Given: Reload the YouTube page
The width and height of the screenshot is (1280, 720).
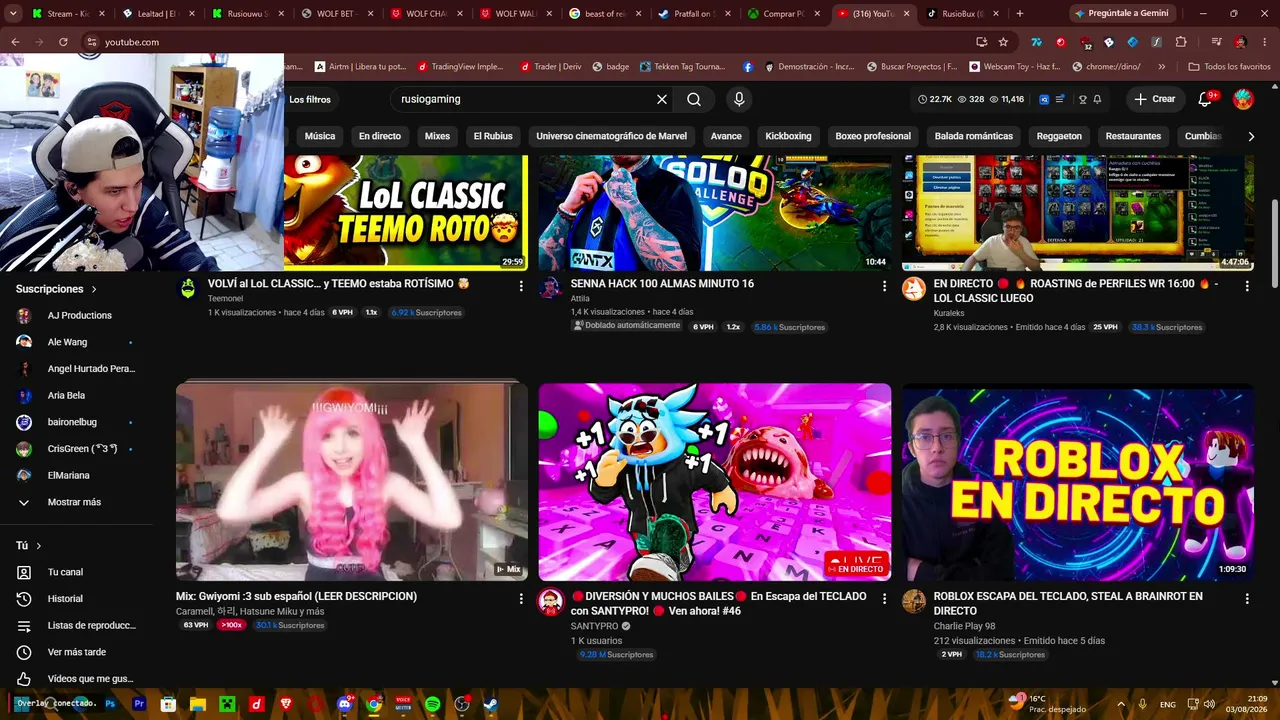Looking at the screenshot, I should coord(63,42).
